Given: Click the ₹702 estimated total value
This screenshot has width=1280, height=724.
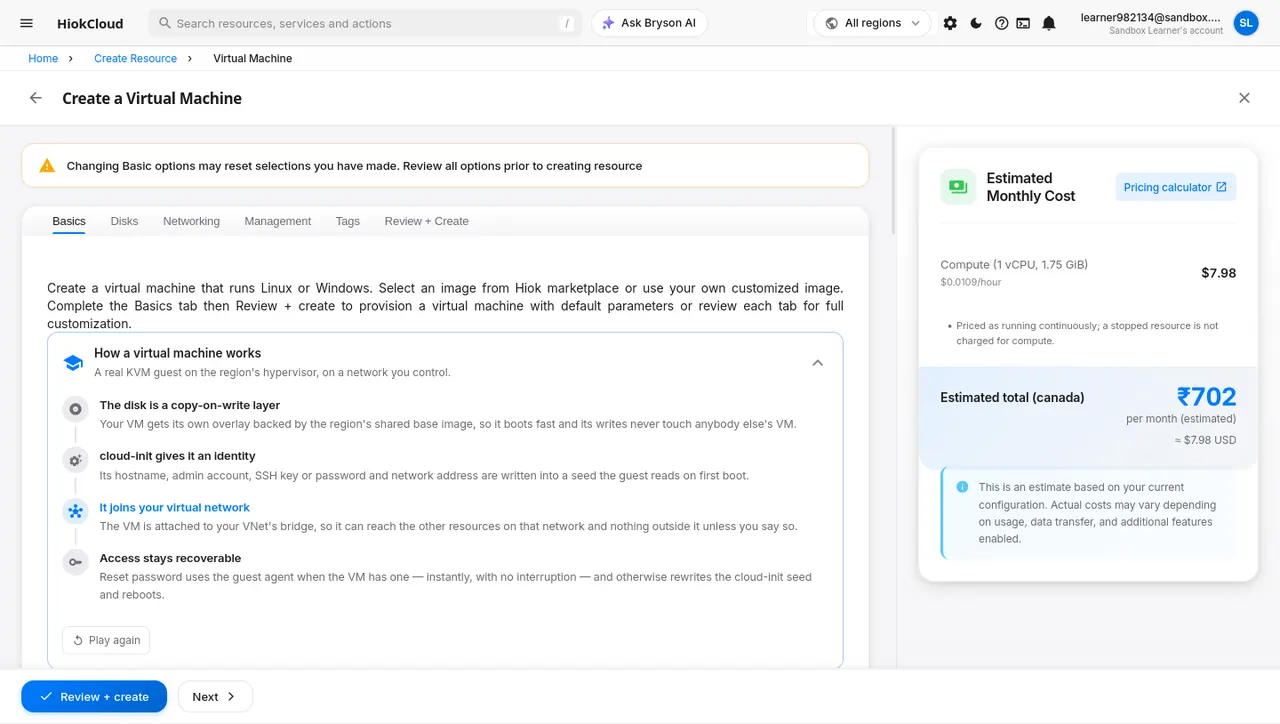Looking at the screenshot, I should point(1206,397).
